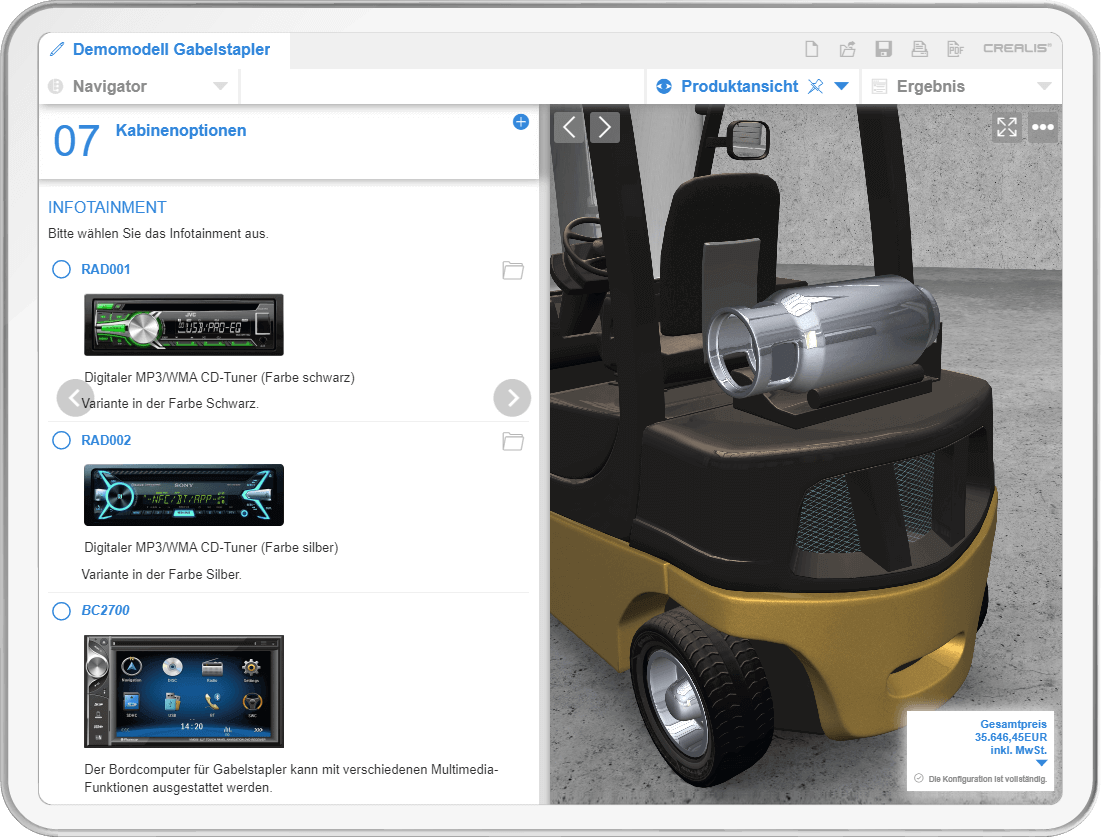Image resolution: width=1101 pixels, height=837 pixels.
Task: Click the BC2700 Bordcomputer thumbnail image
Action: 184,691
